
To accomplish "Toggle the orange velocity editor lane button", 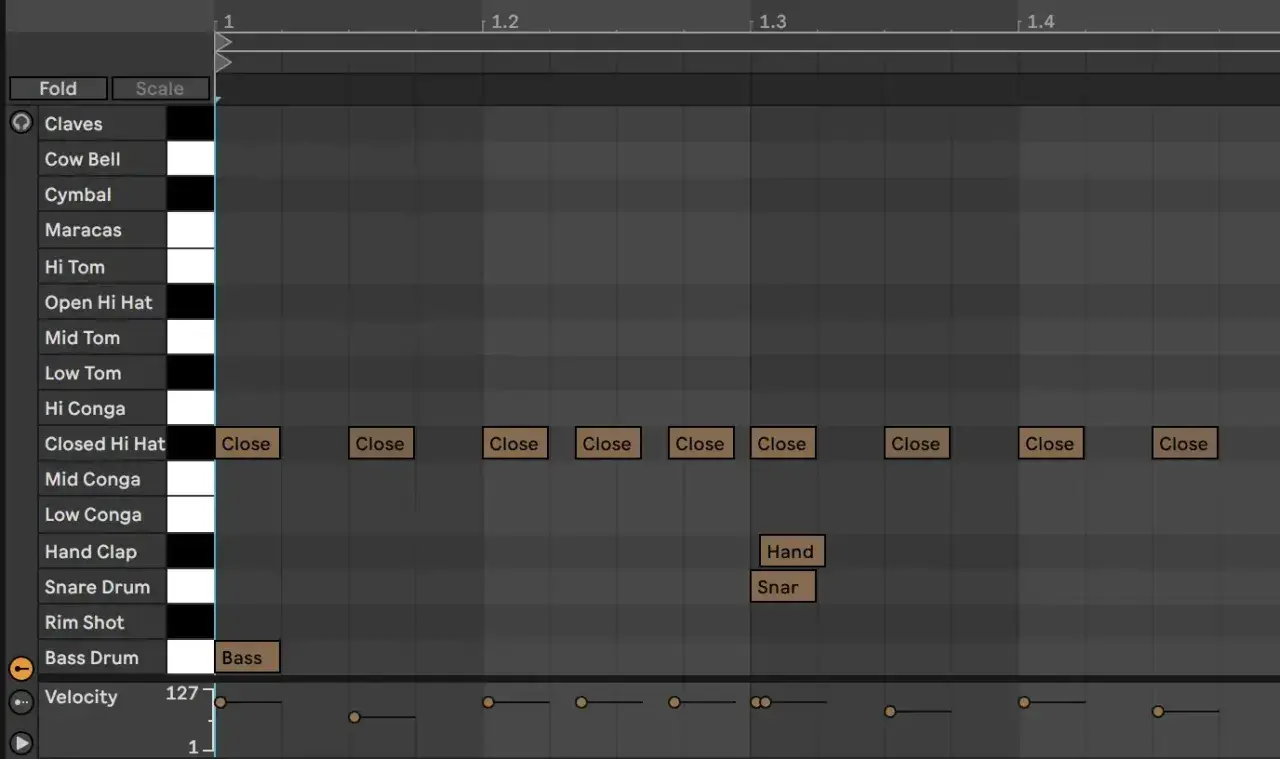I will coord(21,668).
